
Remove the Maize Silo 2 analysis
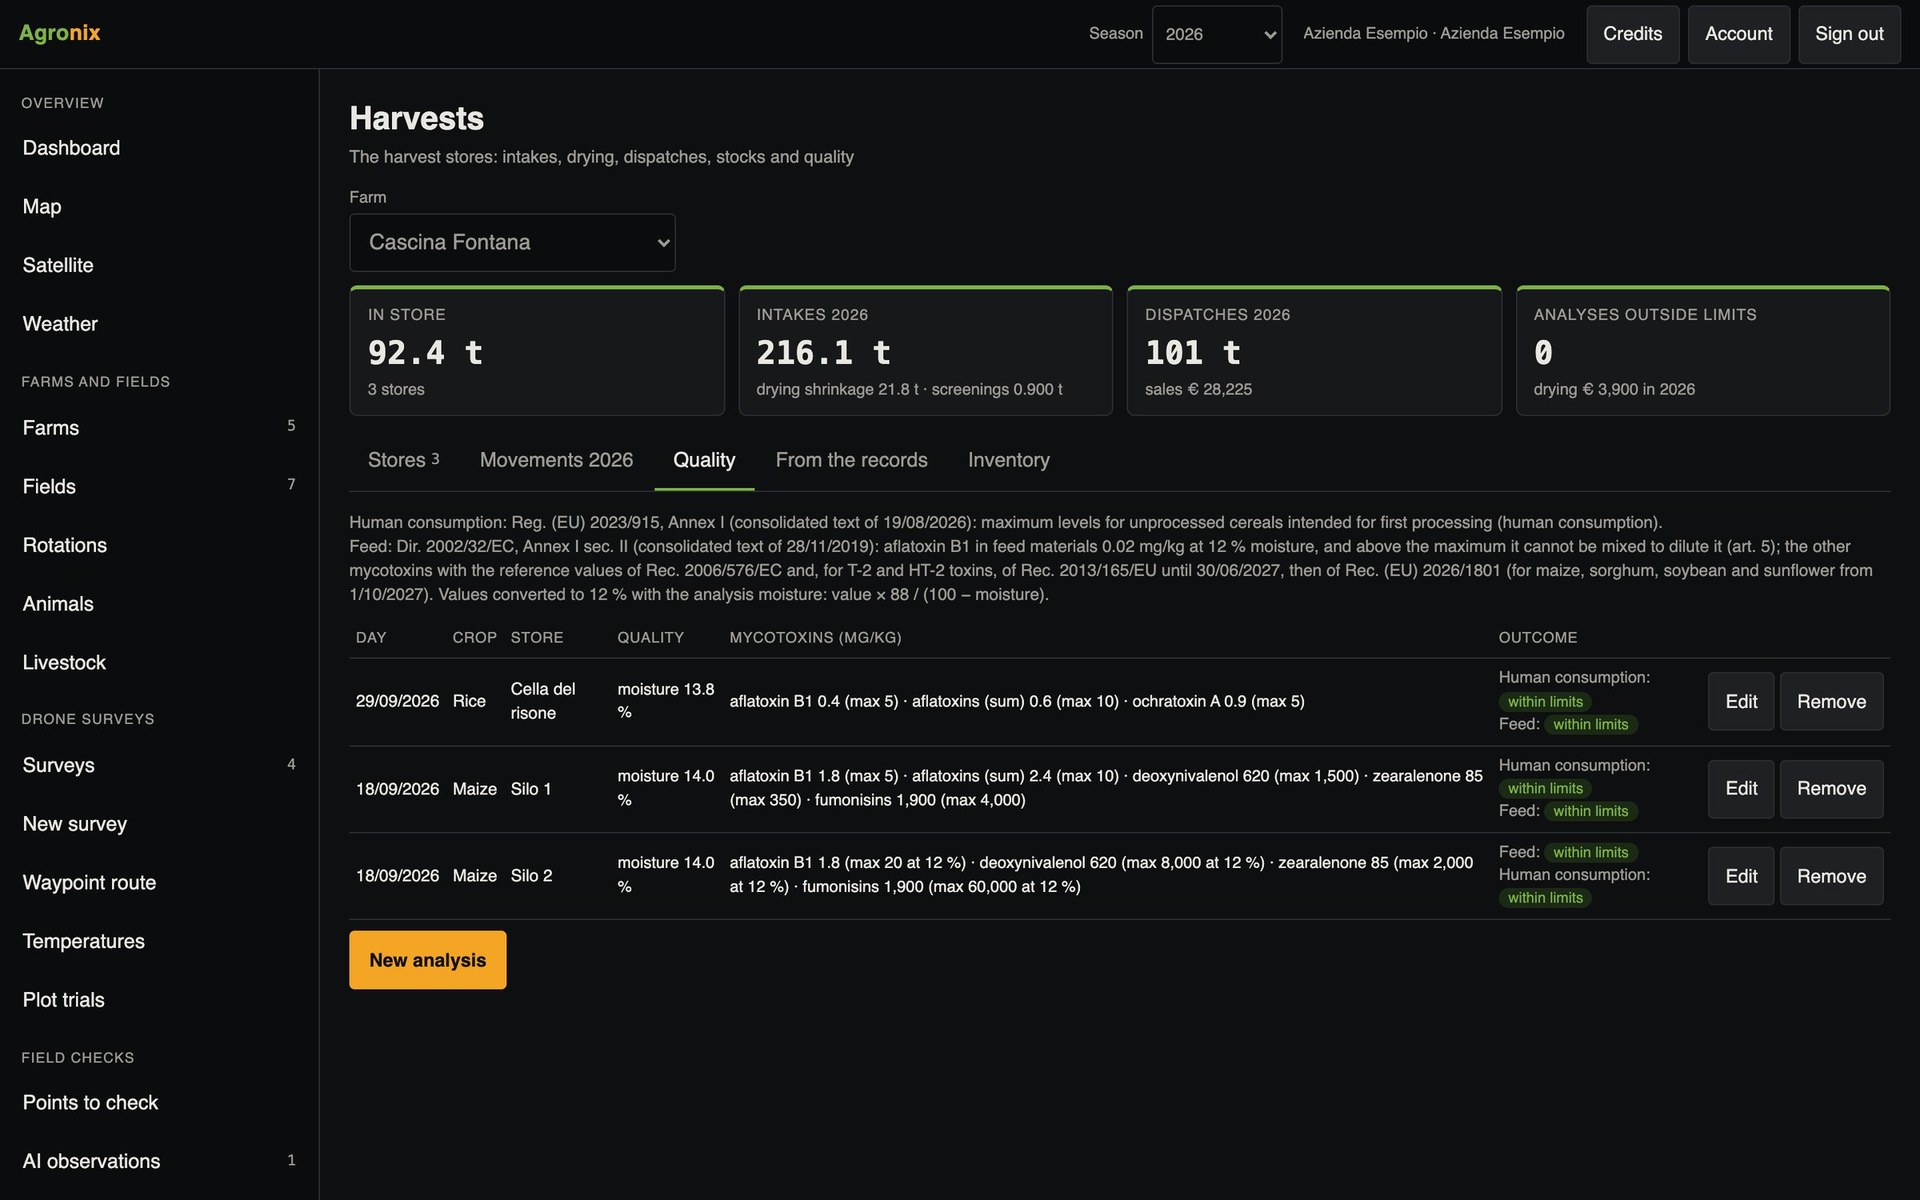click(1831, 876)
